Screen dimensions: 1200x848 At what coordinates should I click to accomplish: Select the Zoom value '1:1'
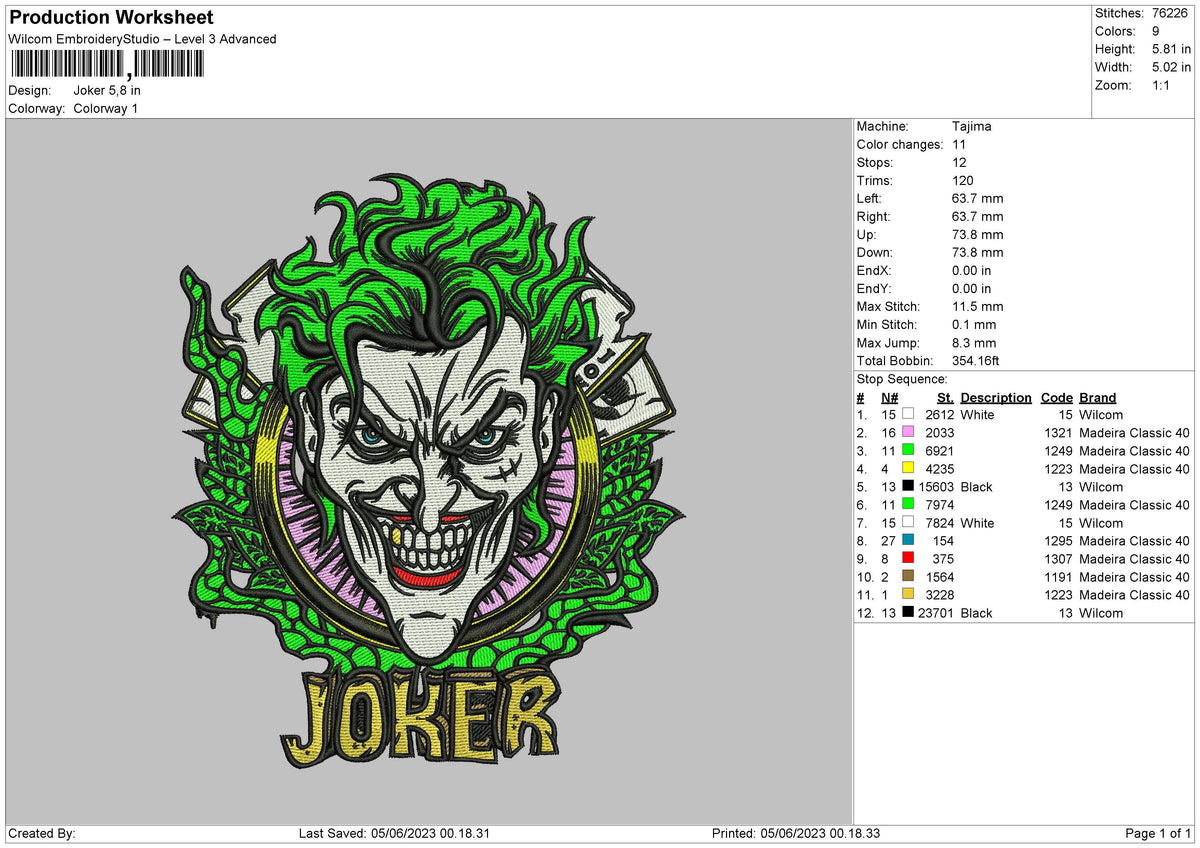[1162, 85]
